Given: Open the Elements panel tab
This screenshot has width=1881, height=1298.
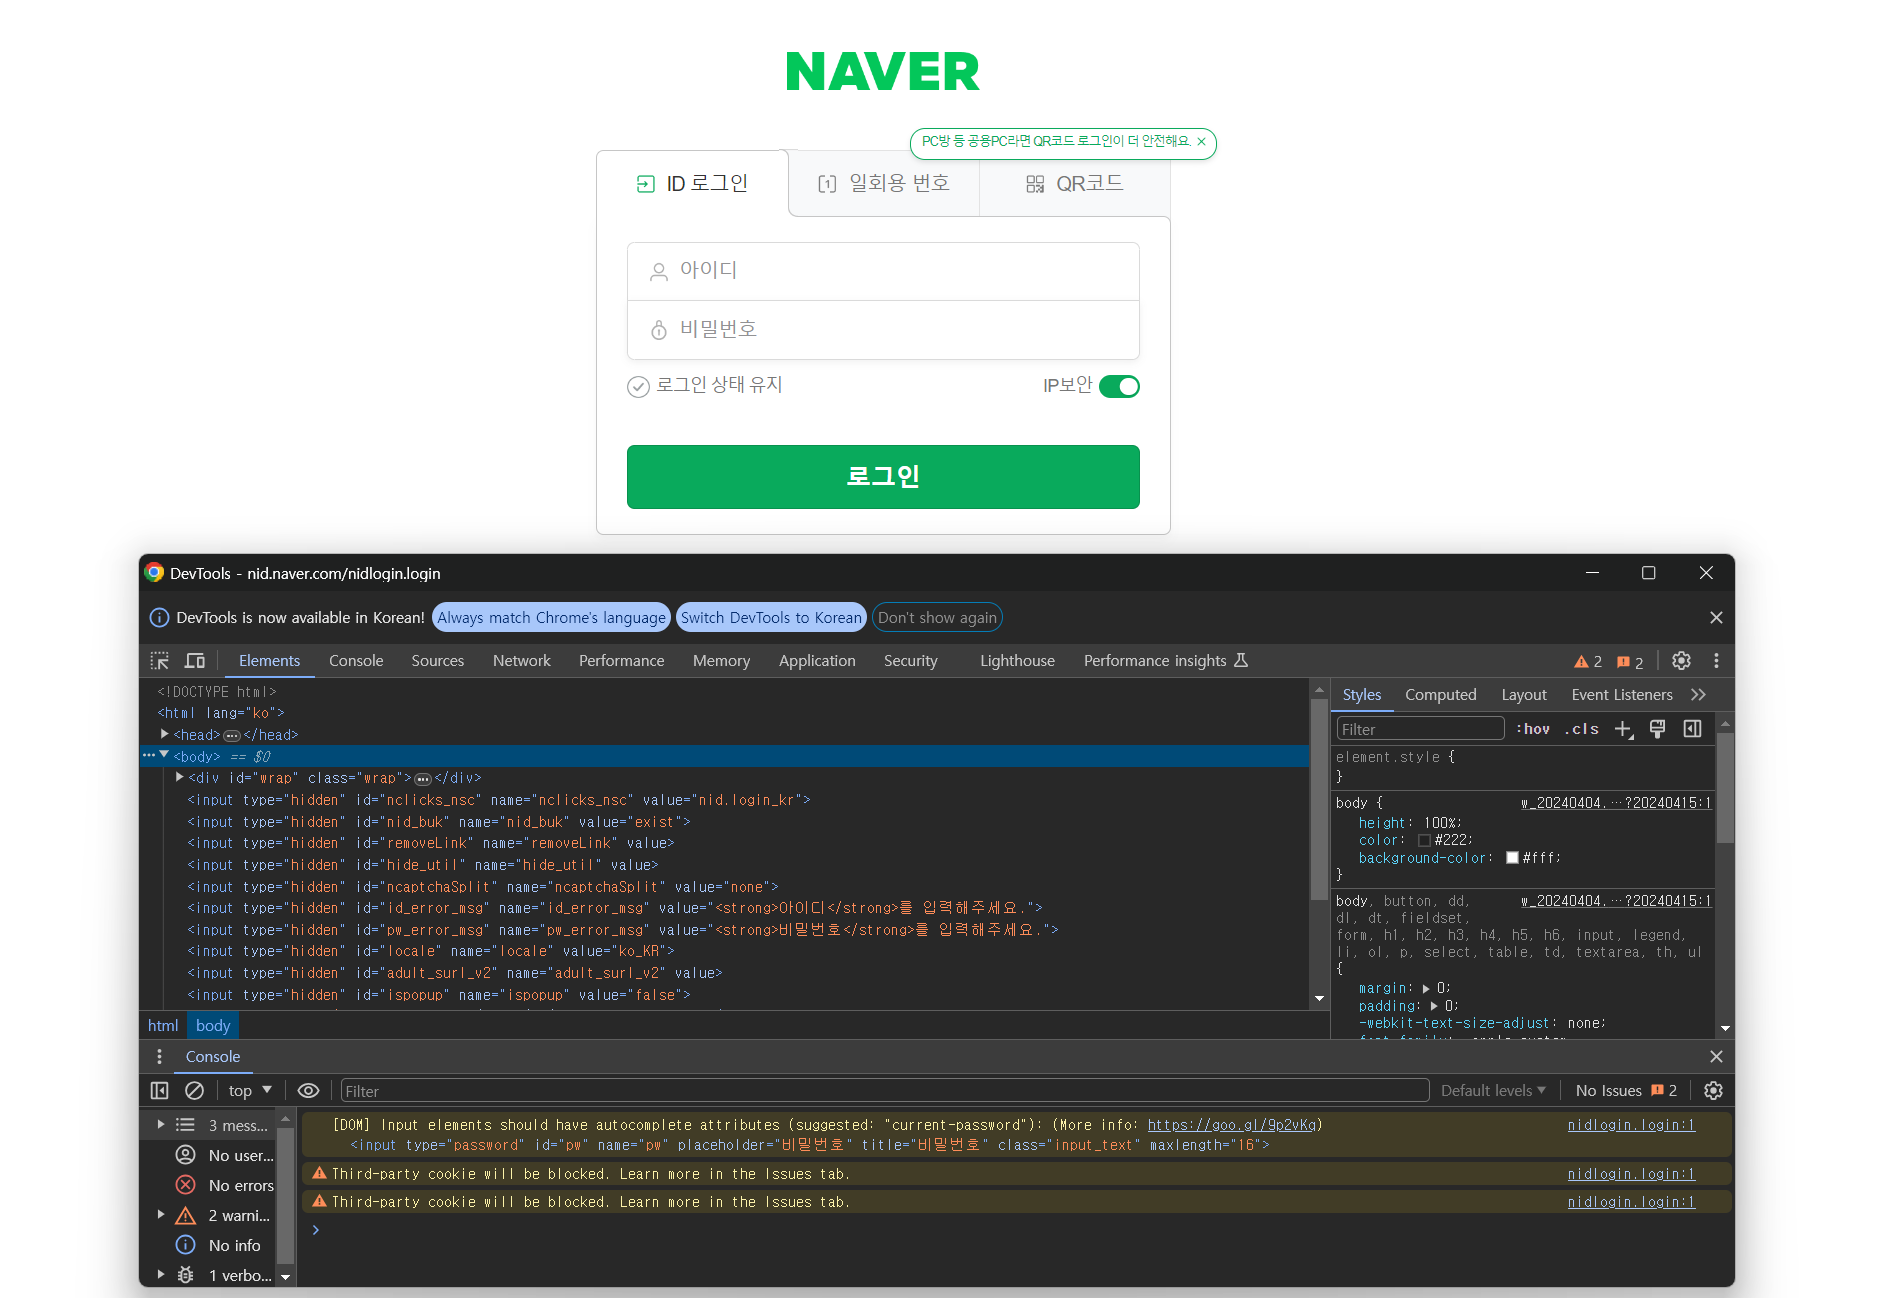Looking at the screenshot, I should (269, 661).
